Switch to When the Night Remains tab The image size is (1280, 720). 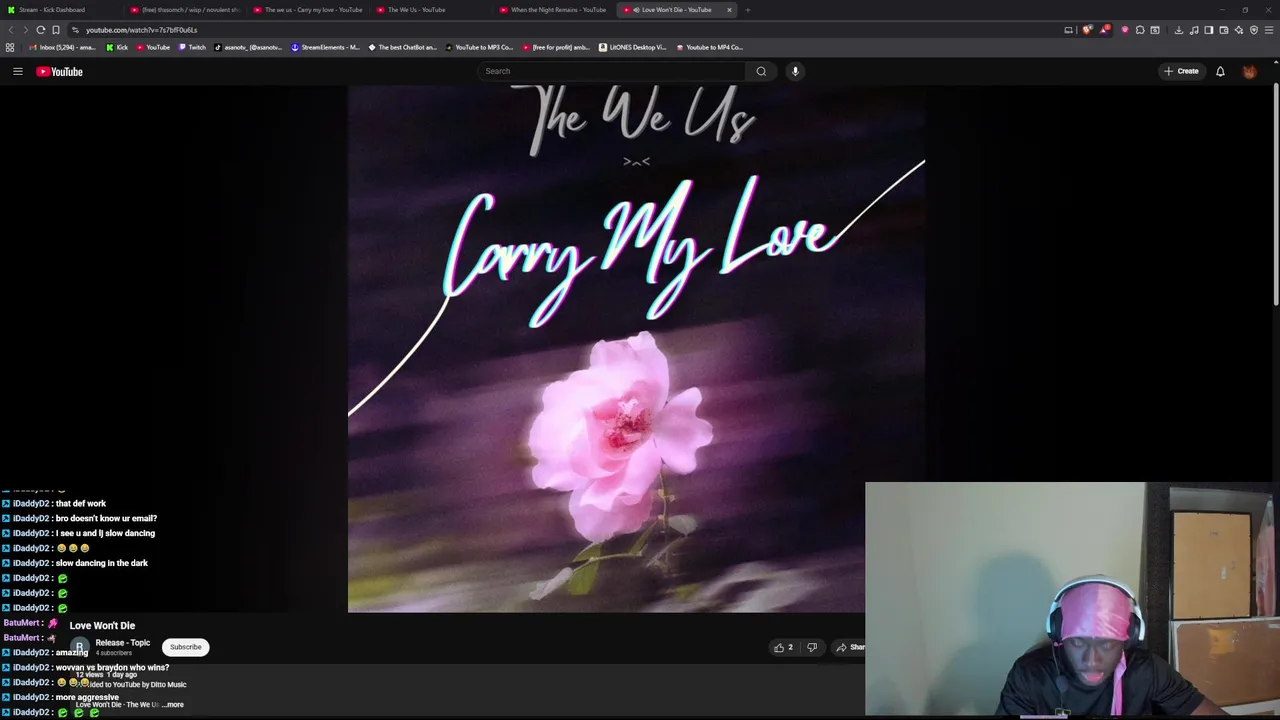click(x=553, y=10)
